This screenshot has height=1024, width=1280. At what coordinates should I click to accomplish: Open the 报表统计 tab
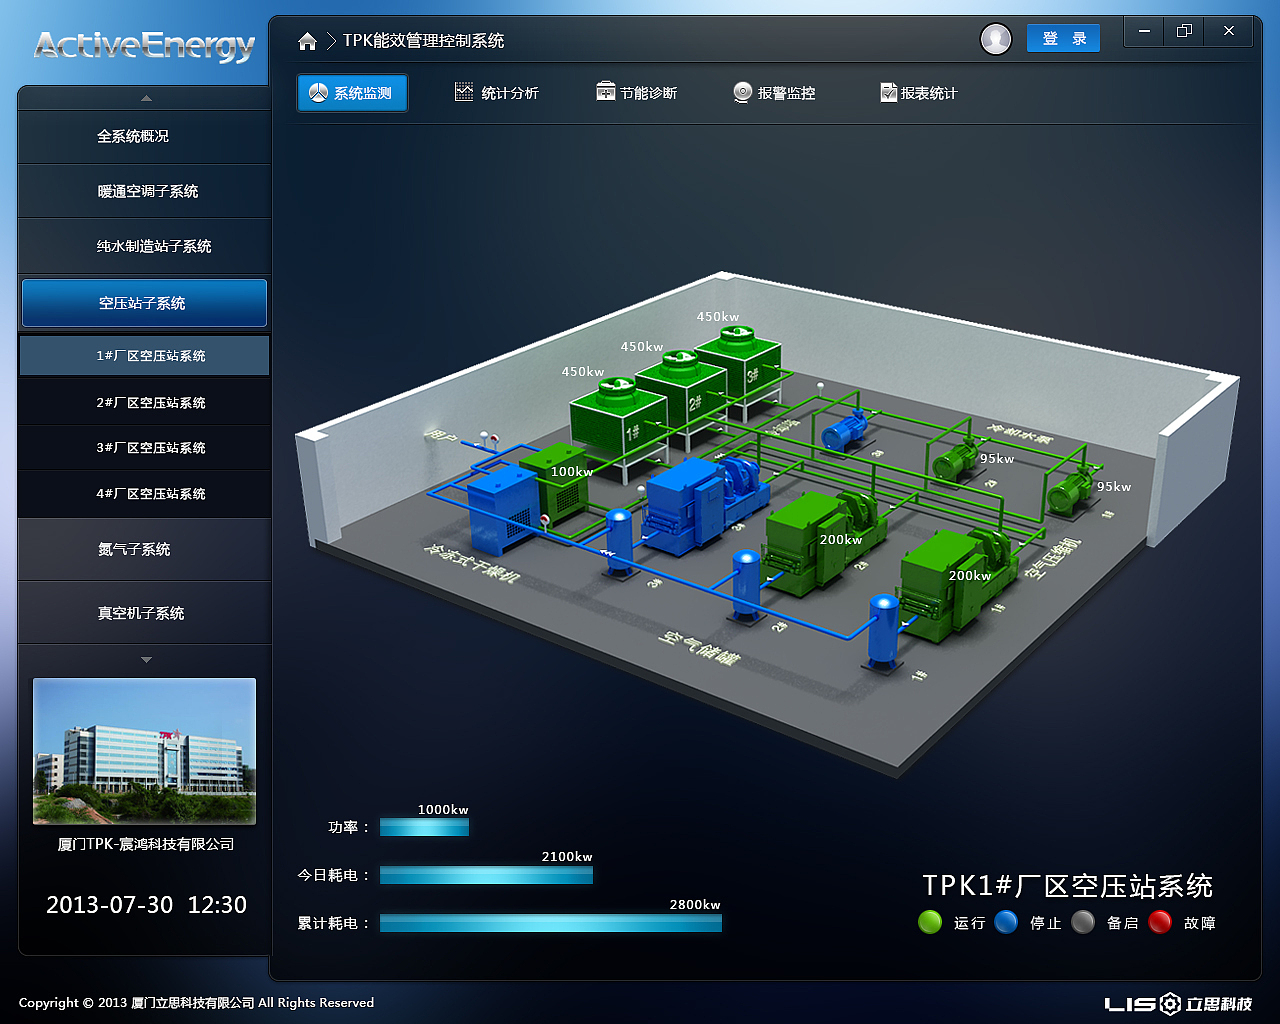click(918, 93)
